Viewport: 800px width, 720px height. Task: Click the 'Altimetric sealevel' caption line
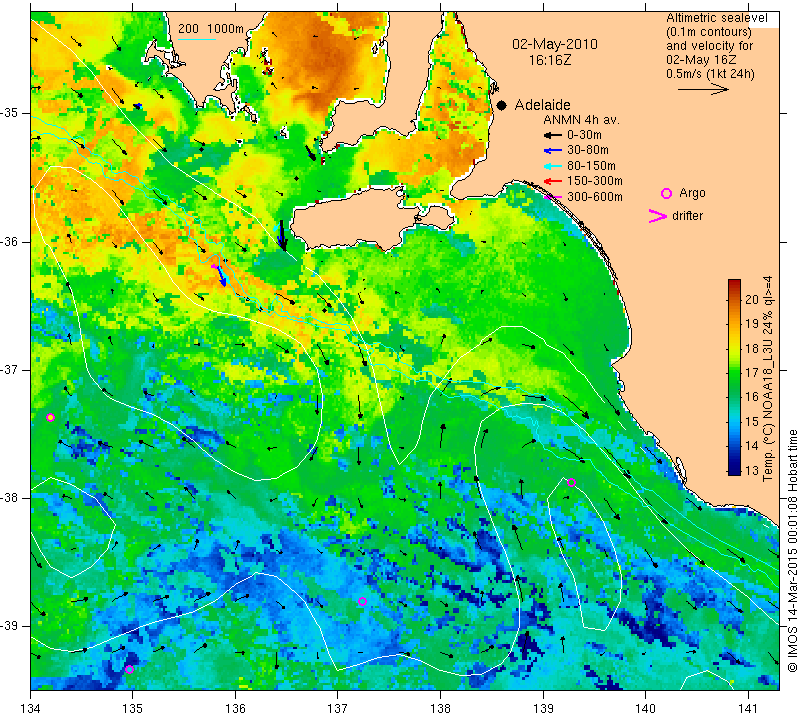pos(717,18)
